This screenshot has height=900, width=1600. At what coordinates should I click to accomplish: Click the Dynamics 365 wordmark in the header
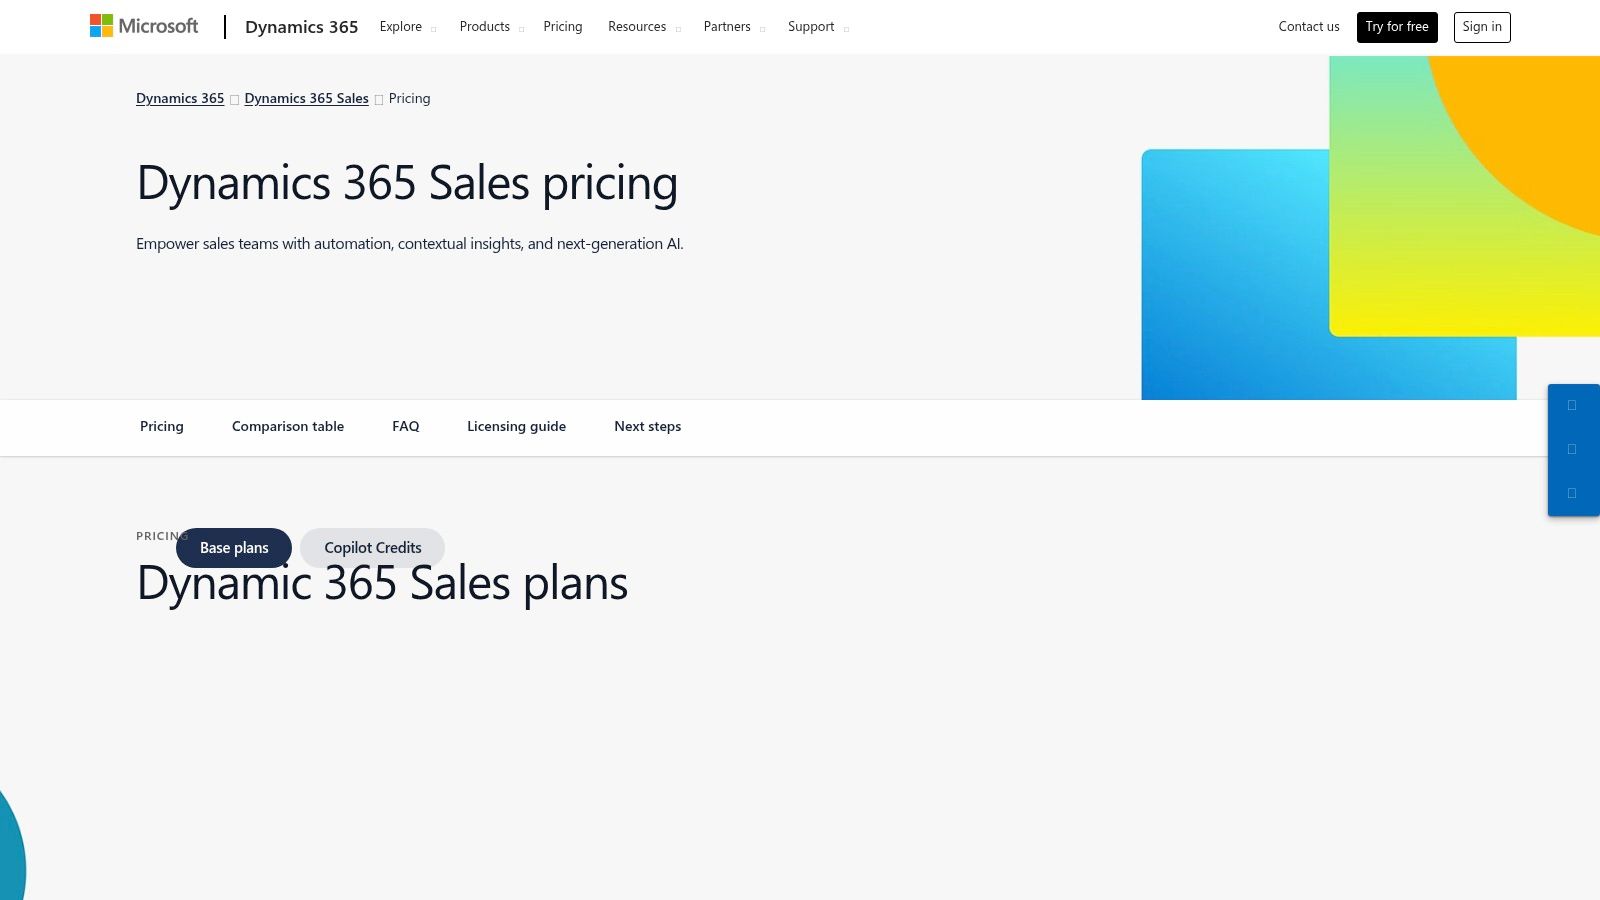click(301, 27)
